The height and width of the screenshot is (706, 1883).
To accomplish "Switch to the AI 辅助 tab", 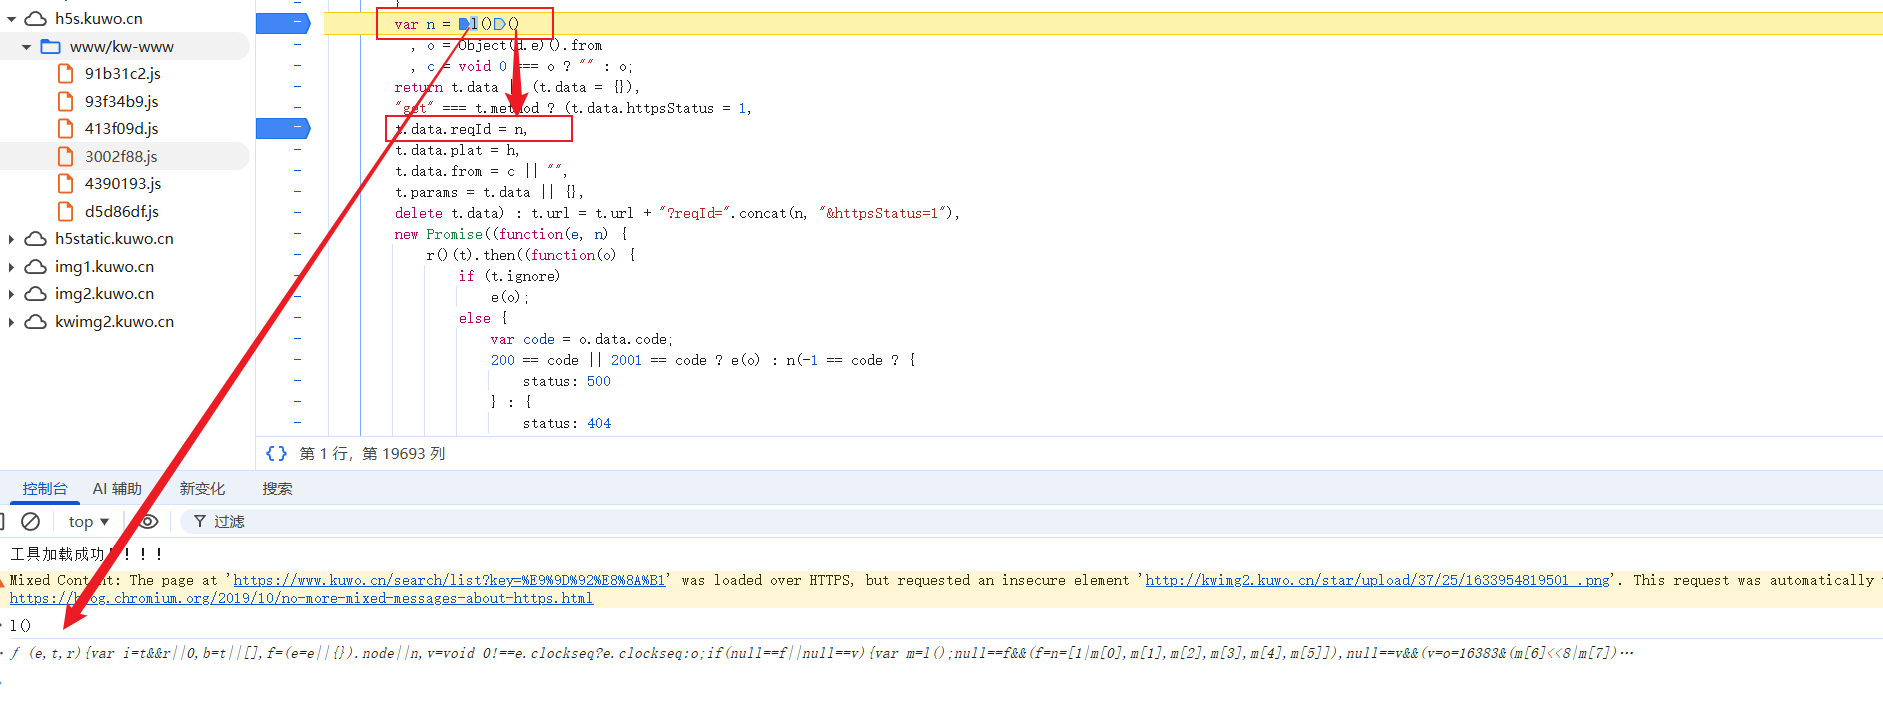I will tap(117, 489).
